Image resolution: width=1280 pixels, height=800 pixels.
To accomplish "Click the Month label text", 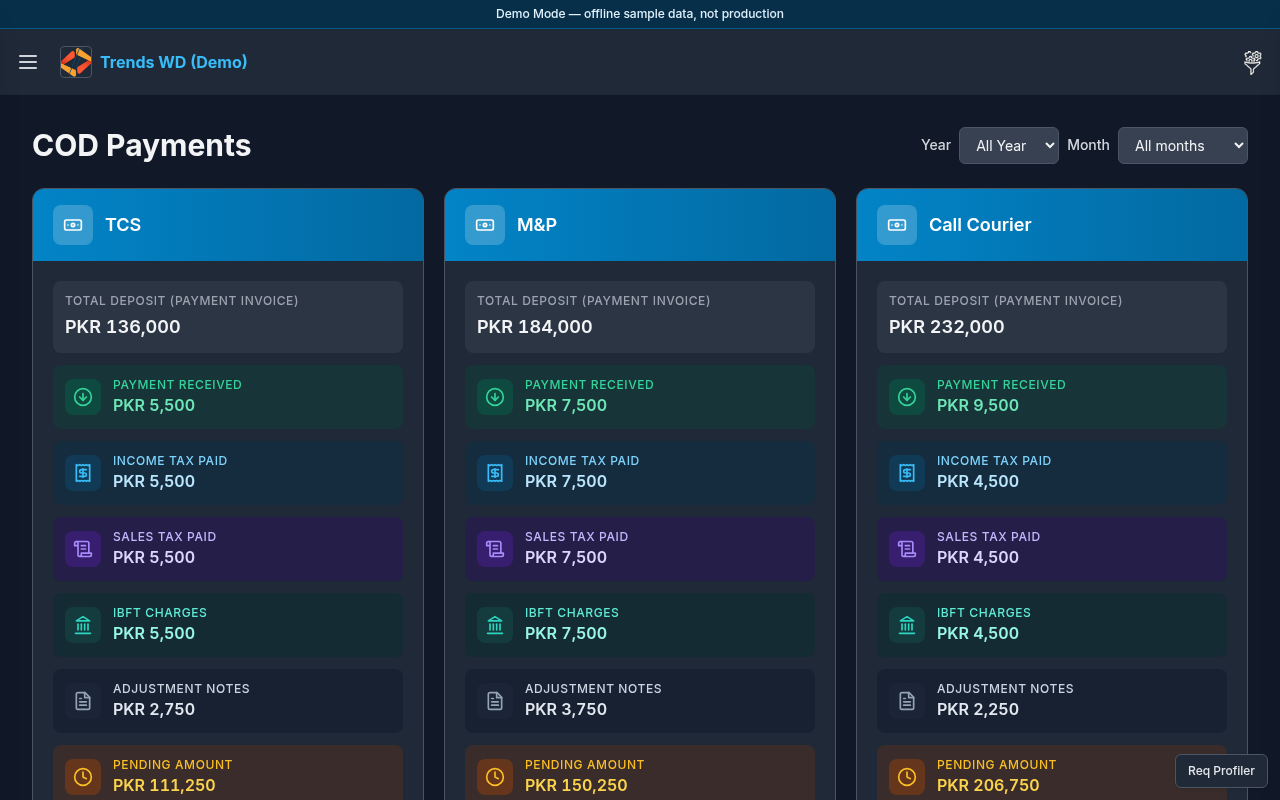I will 1088,145.
